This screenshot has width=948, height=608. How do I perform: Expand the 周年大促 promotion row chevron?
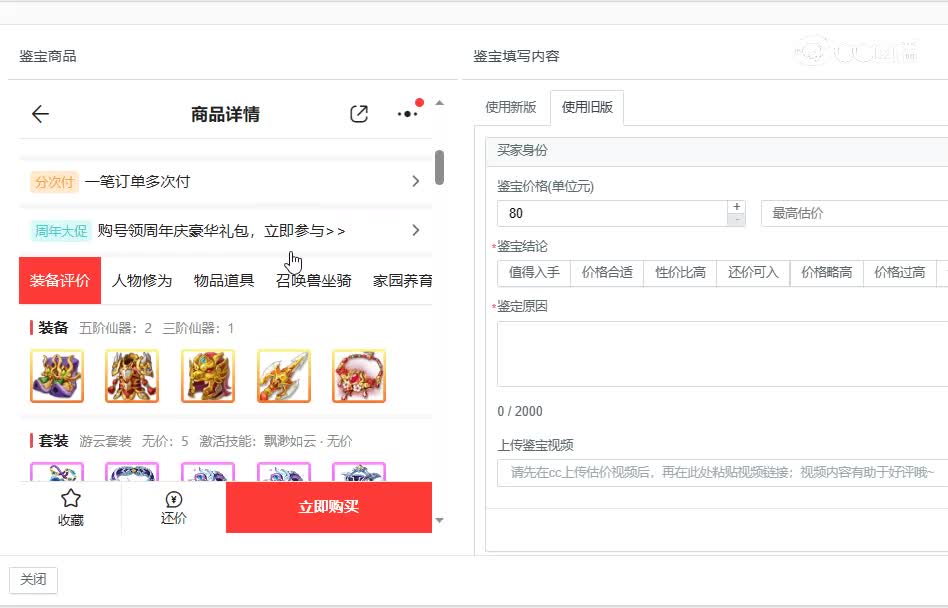click(417, 229)
